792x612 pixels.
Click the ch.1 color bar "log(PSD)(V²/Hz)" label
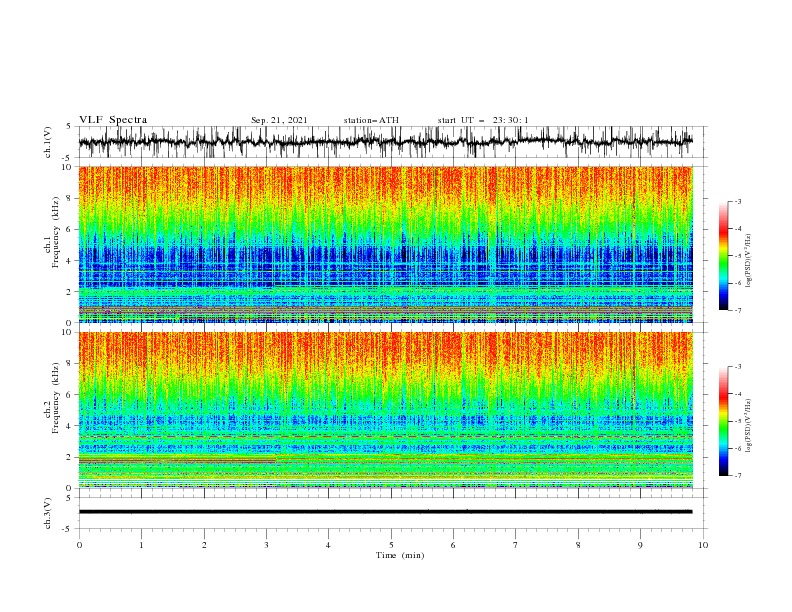(x=748, y=261)
